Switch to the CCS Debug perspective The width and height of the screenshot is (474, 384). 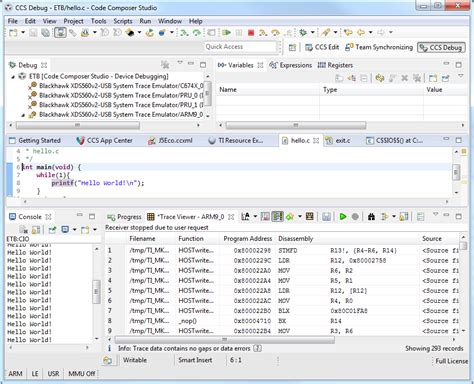click(441, 48)
